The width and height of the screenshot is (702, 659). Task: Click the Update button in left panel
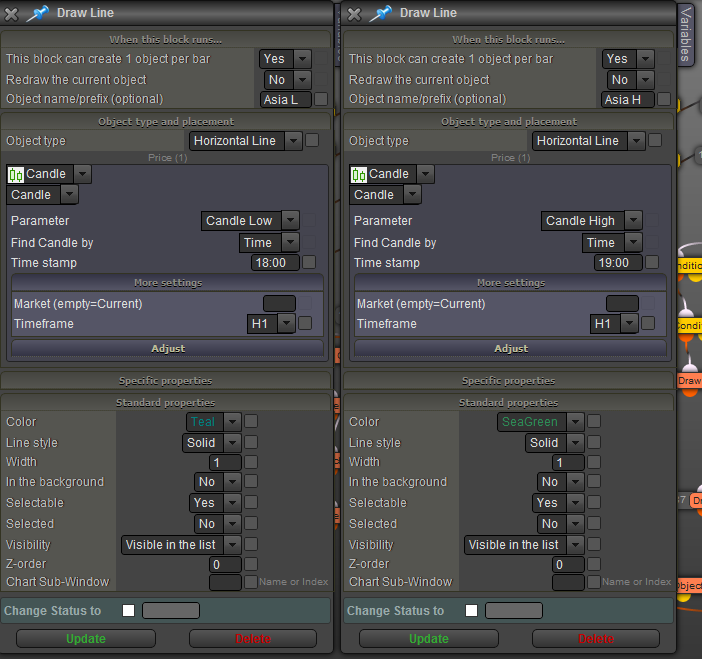[86, 639]
